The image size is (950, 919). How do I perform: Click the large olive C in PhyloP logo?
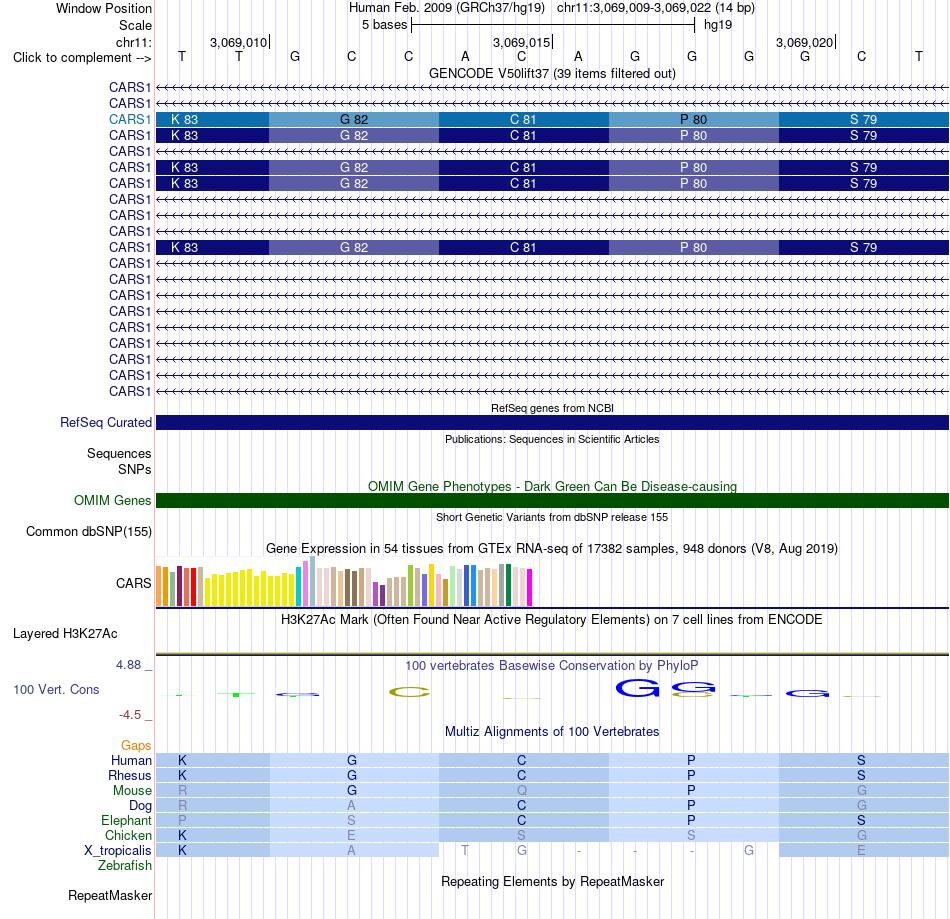(410, 692)
